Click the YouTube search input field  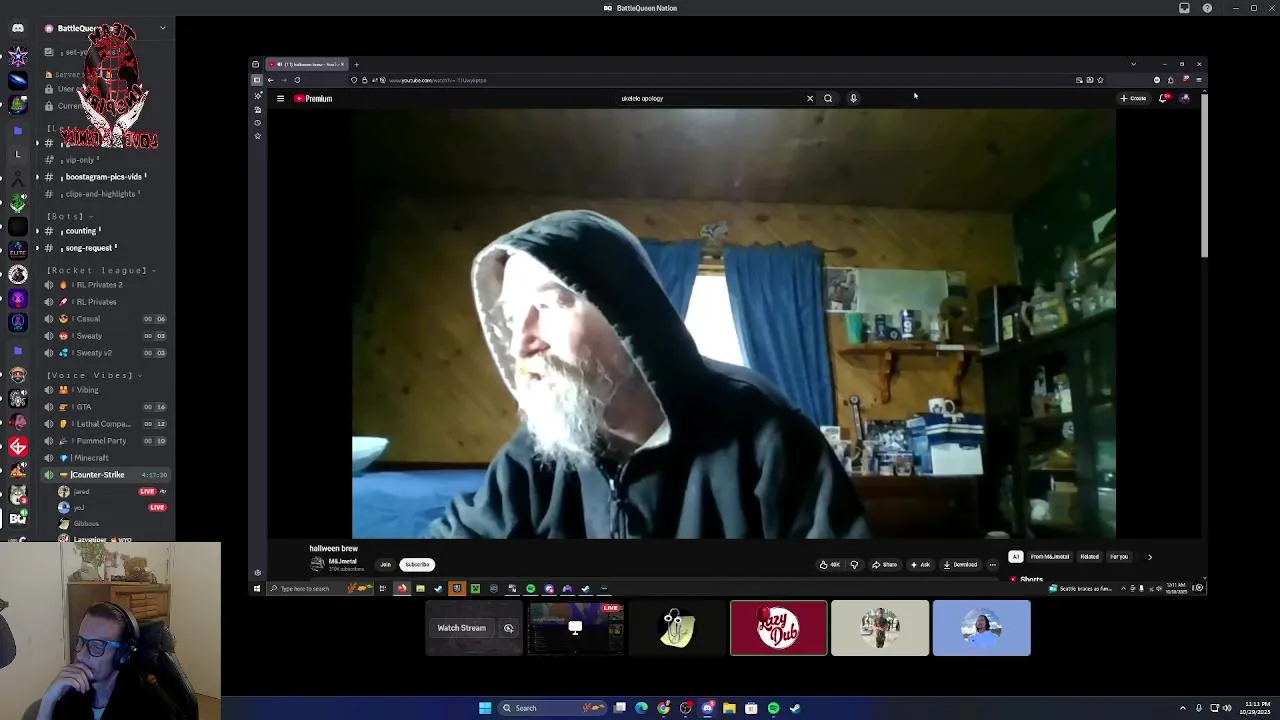pyautogui.click(x=710, y=98)
